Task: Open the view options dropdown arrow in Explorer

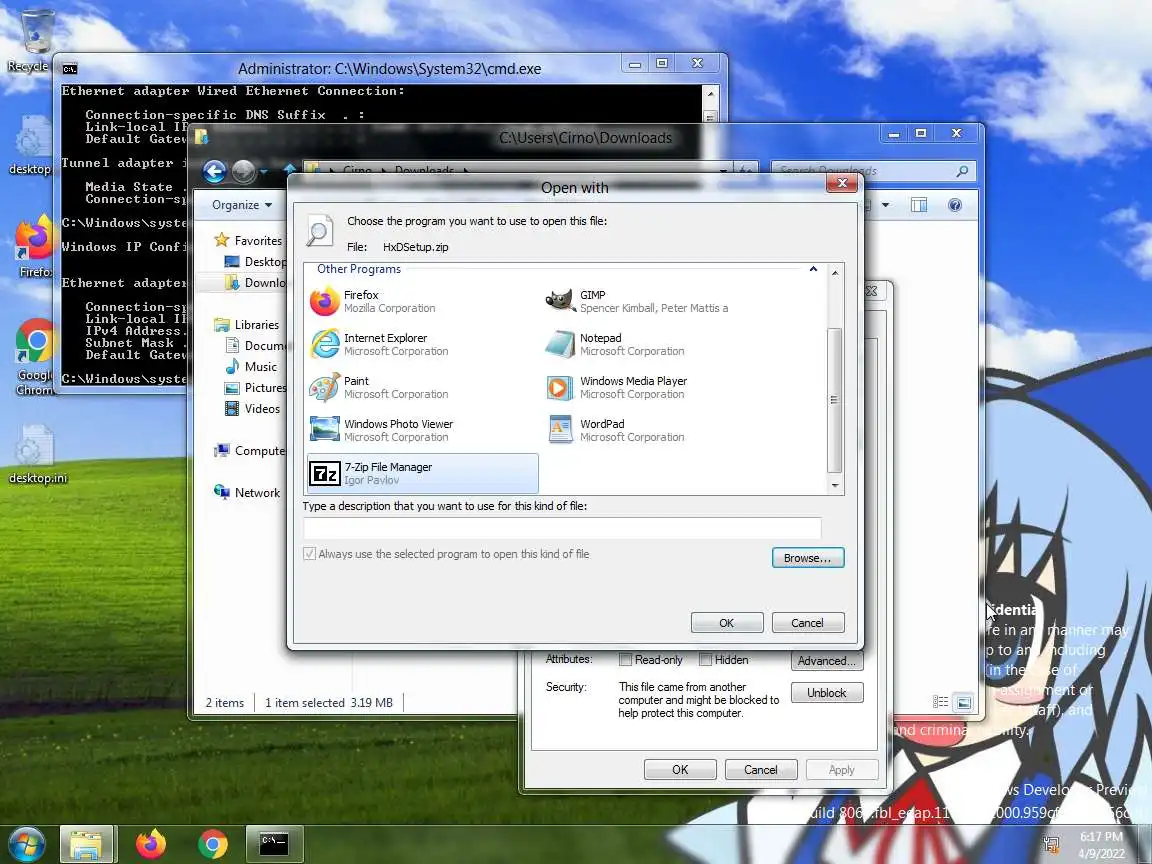Action: [x=885, y=205]
